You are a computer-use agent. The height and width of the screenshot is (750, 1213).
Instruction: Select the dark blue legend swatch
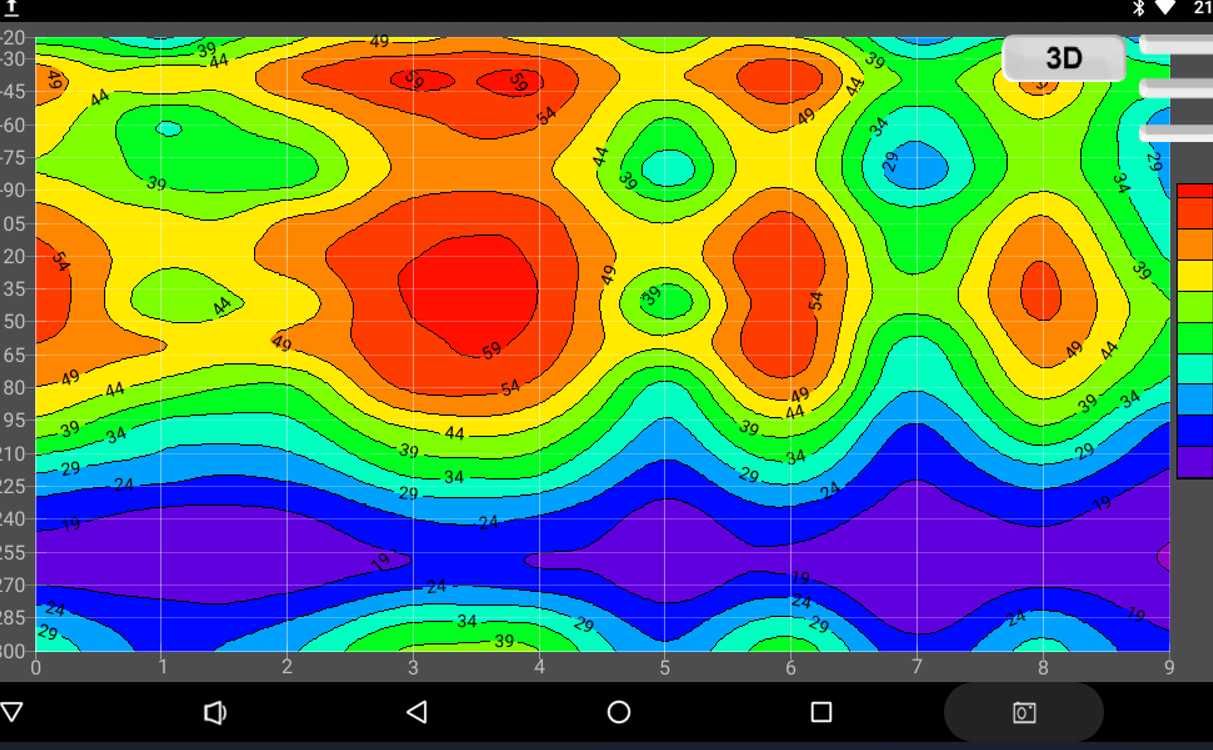click(1194, 431)
